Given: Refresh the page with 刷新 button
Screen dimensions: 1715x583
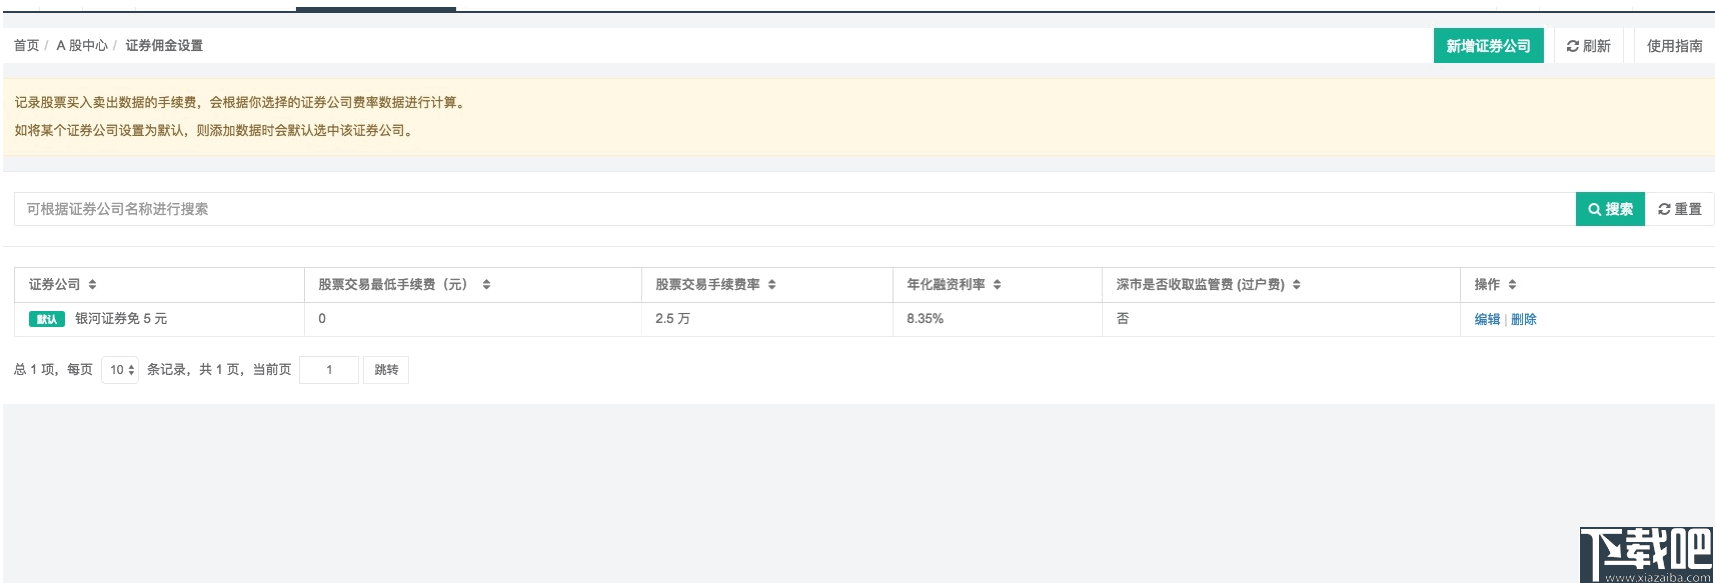Looking at the screenshot, I should [1588, 46].
